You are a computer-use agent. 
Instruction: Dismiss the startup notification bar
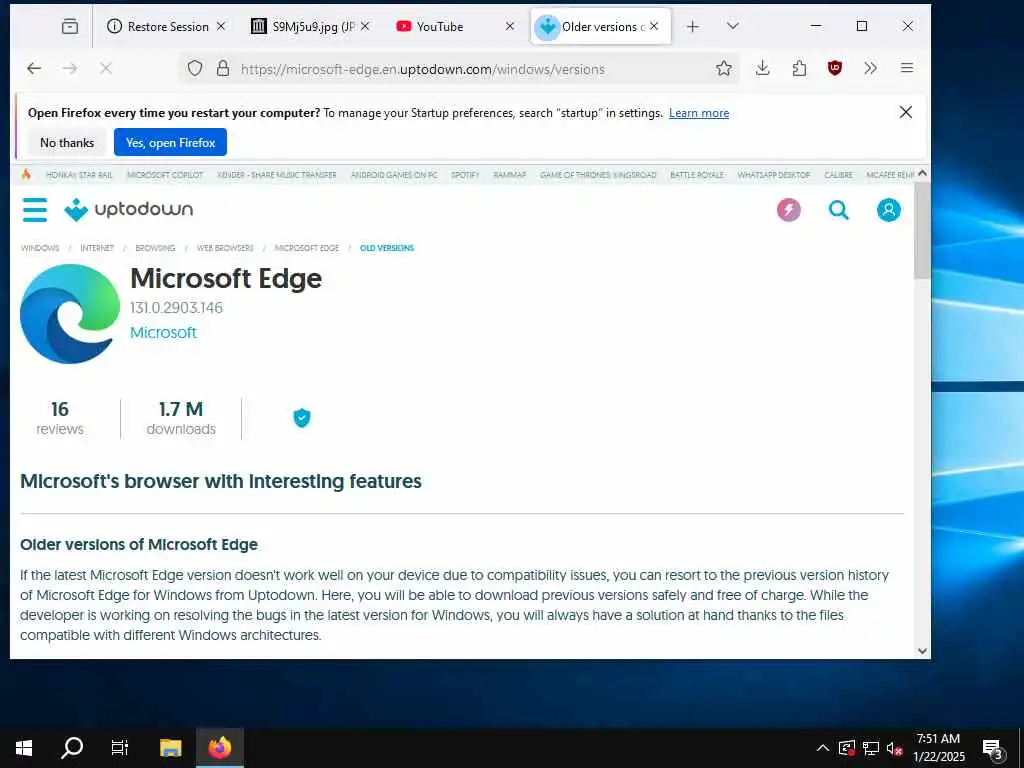906,112
